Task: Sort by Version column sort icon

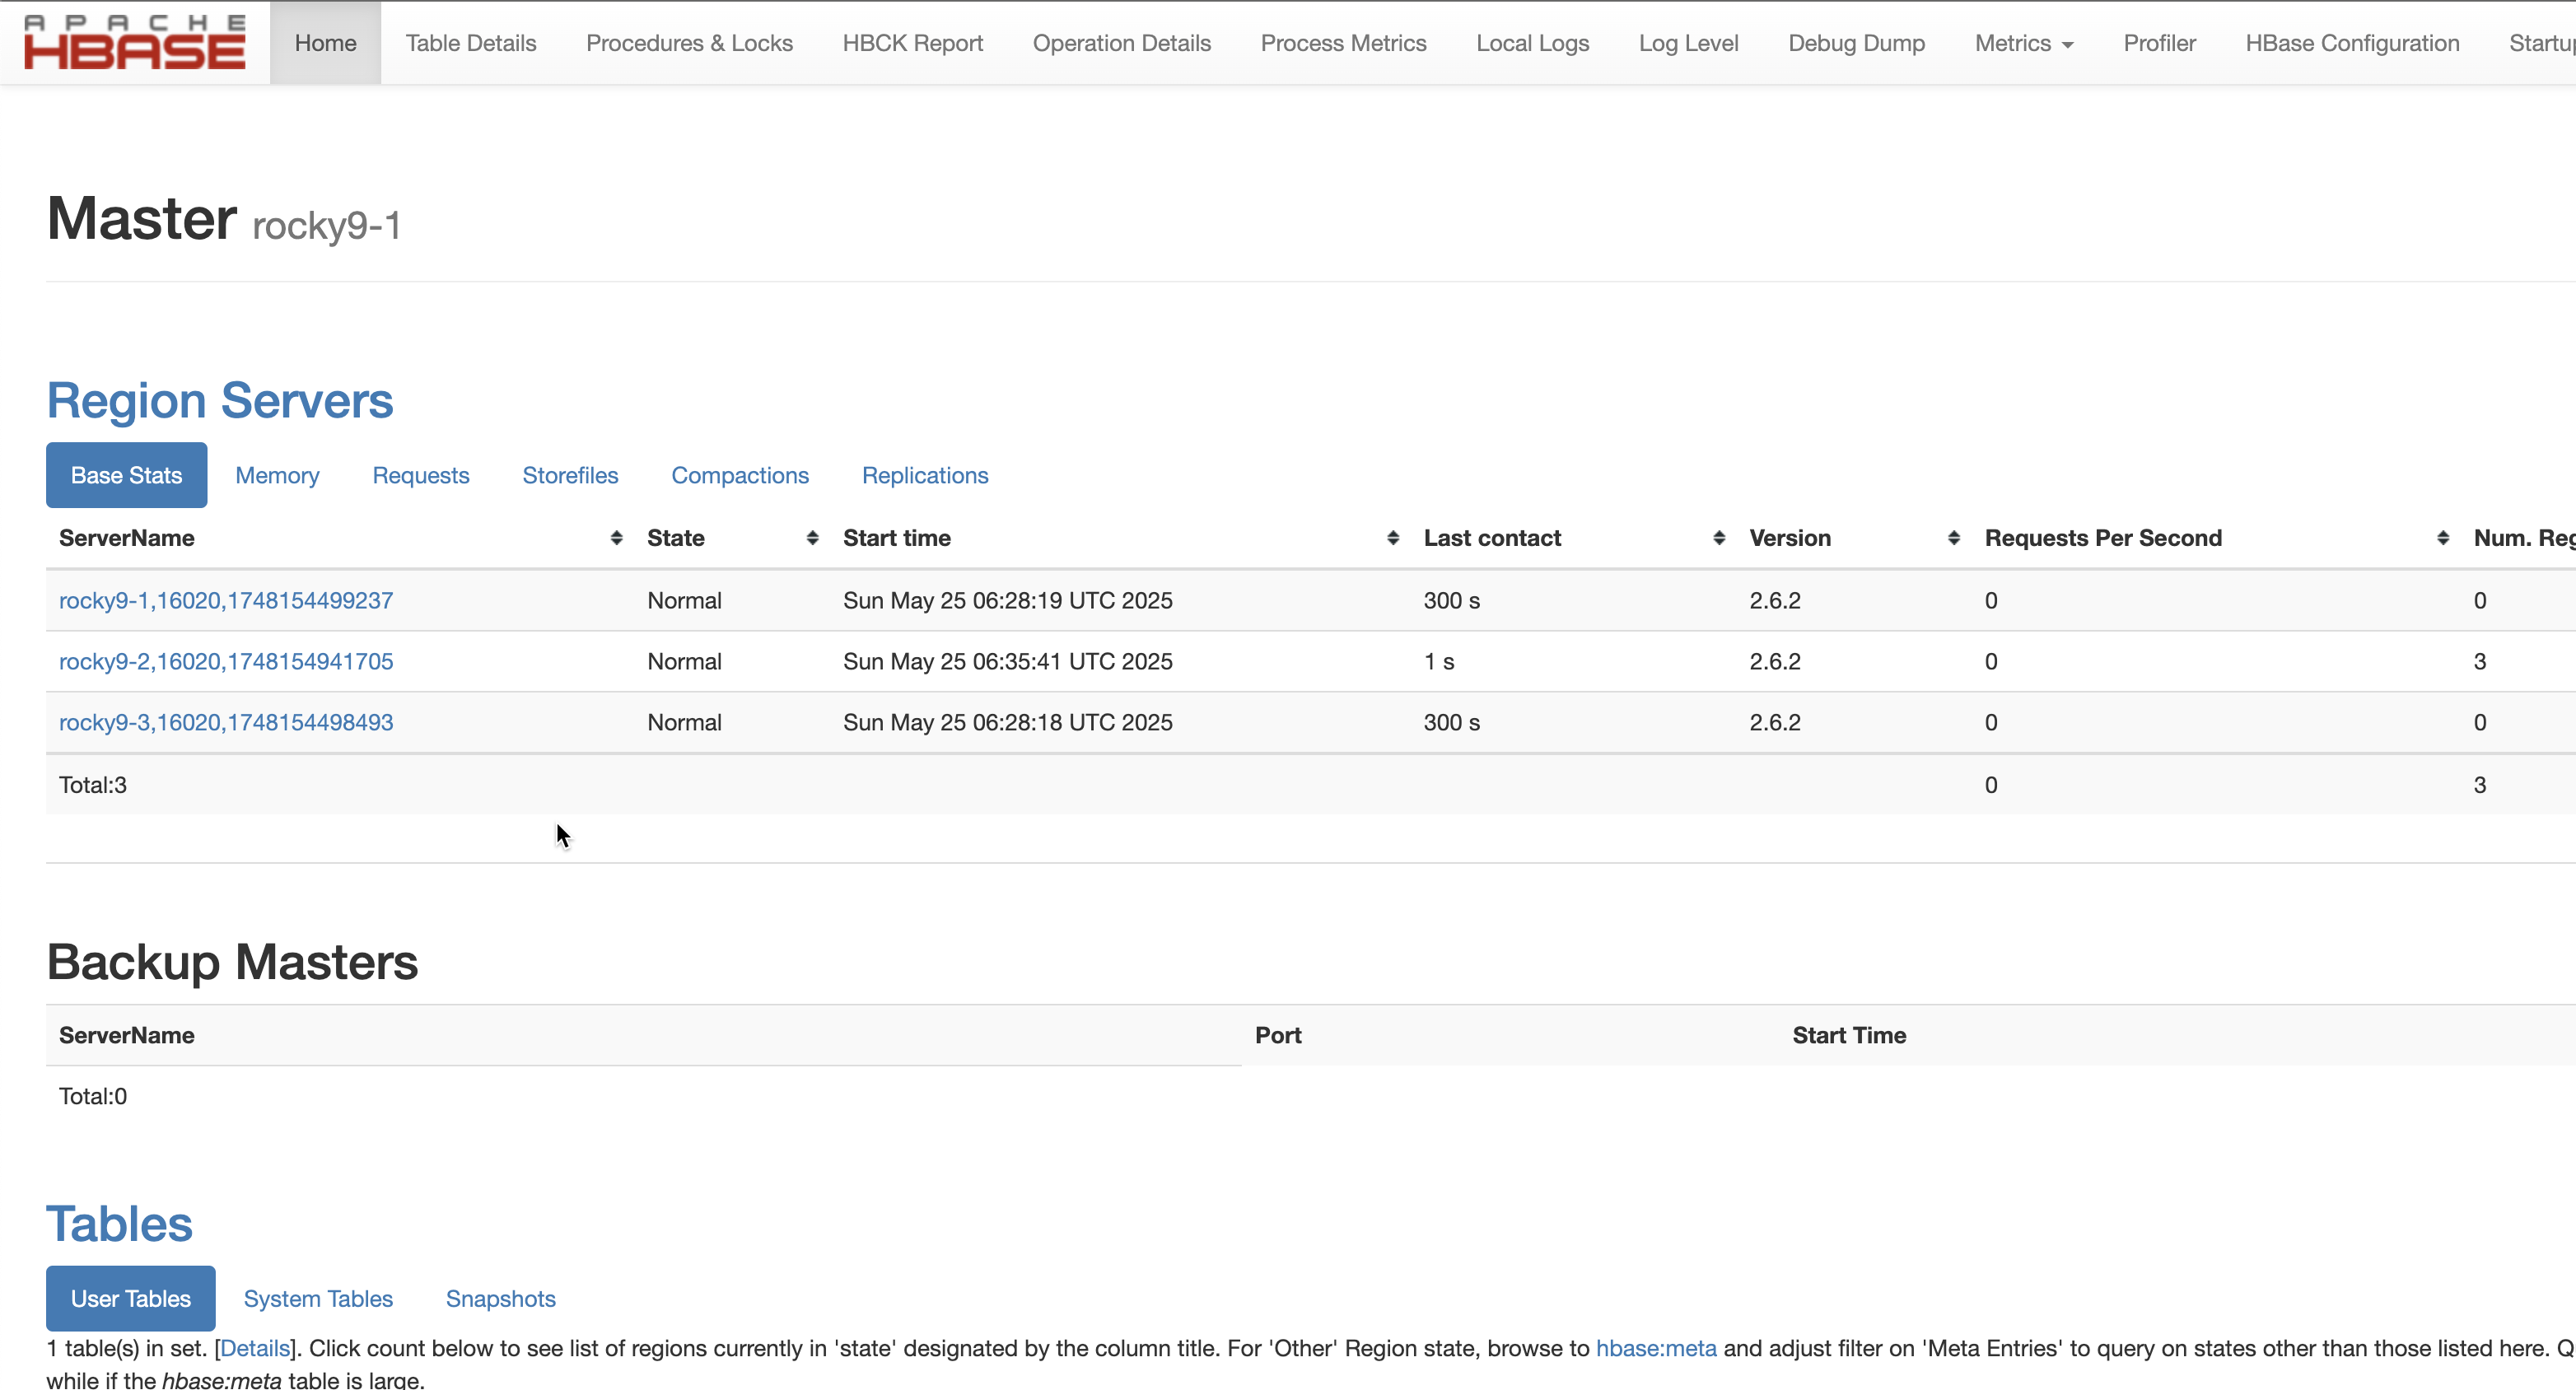Action: [x=1953, y=538]
